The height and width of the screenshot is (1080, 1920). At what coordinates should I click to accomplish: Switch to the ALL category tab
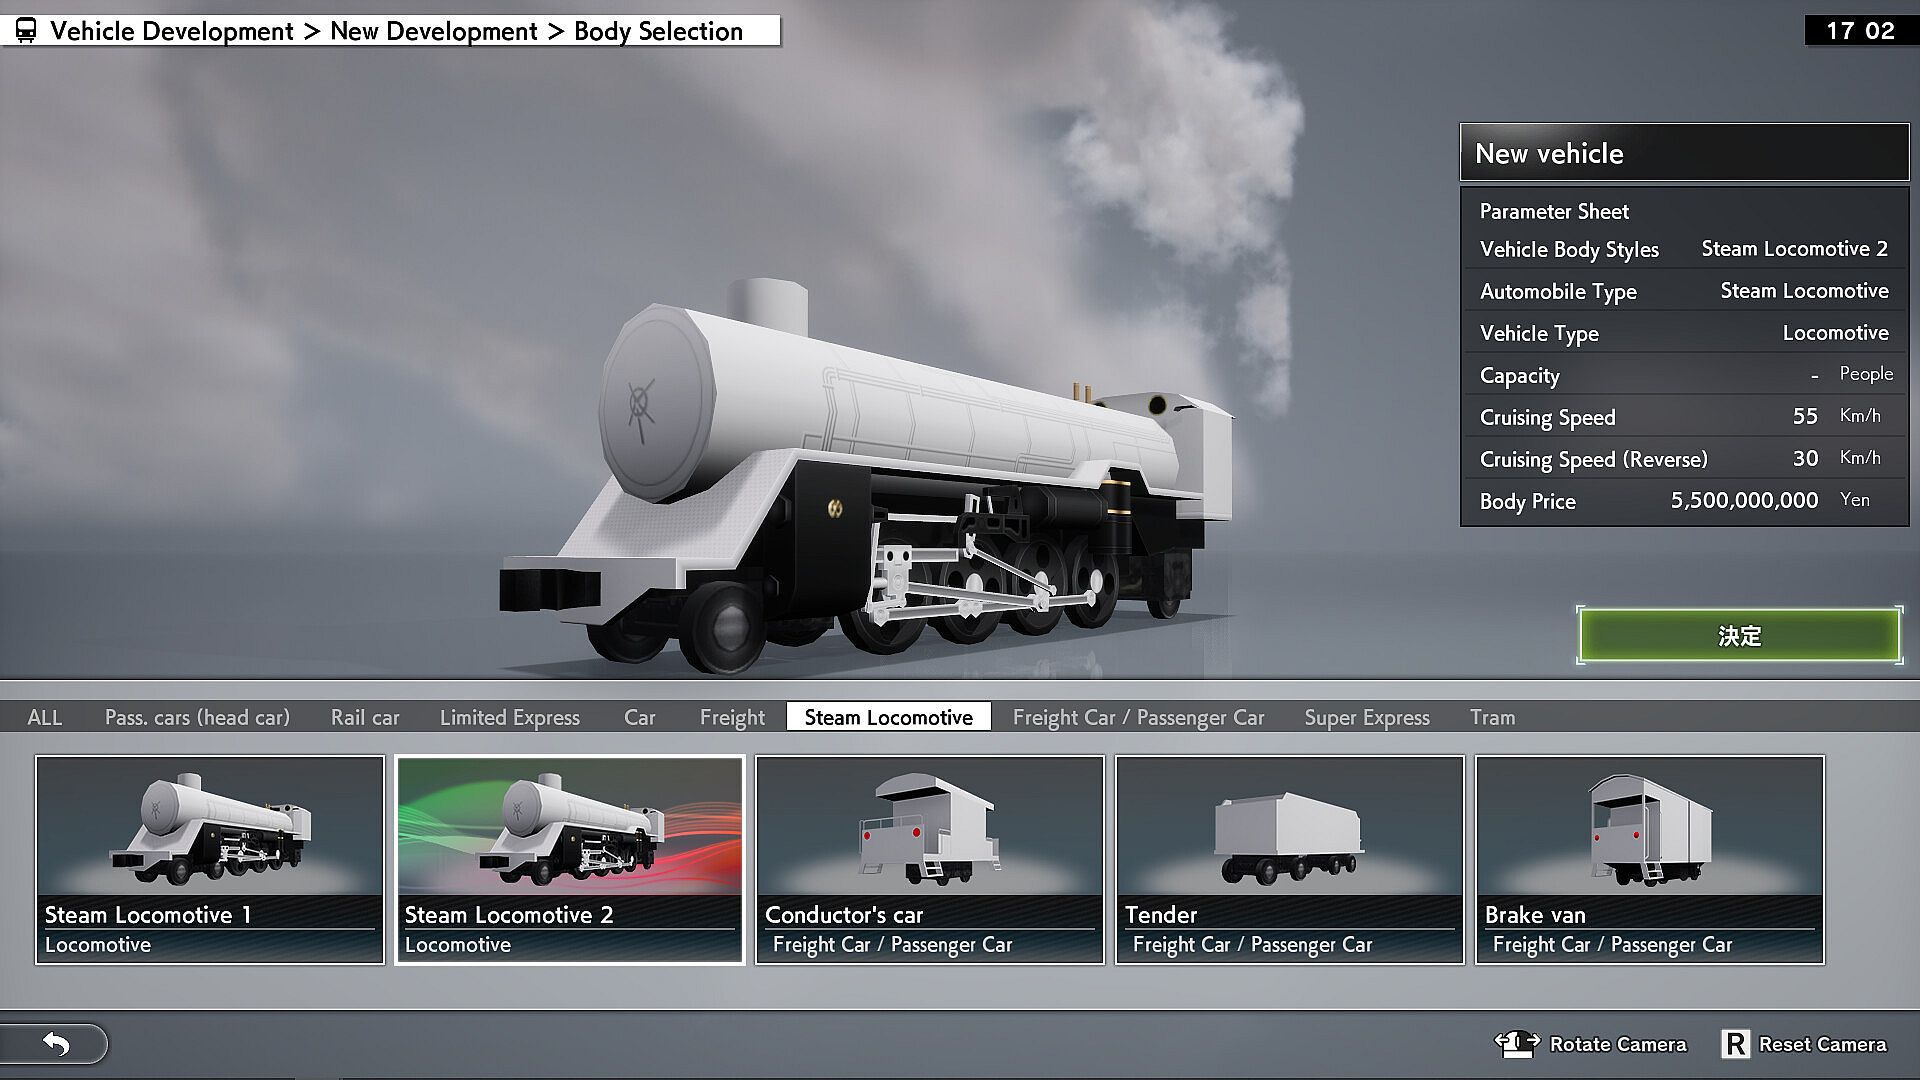click(45, 717)
